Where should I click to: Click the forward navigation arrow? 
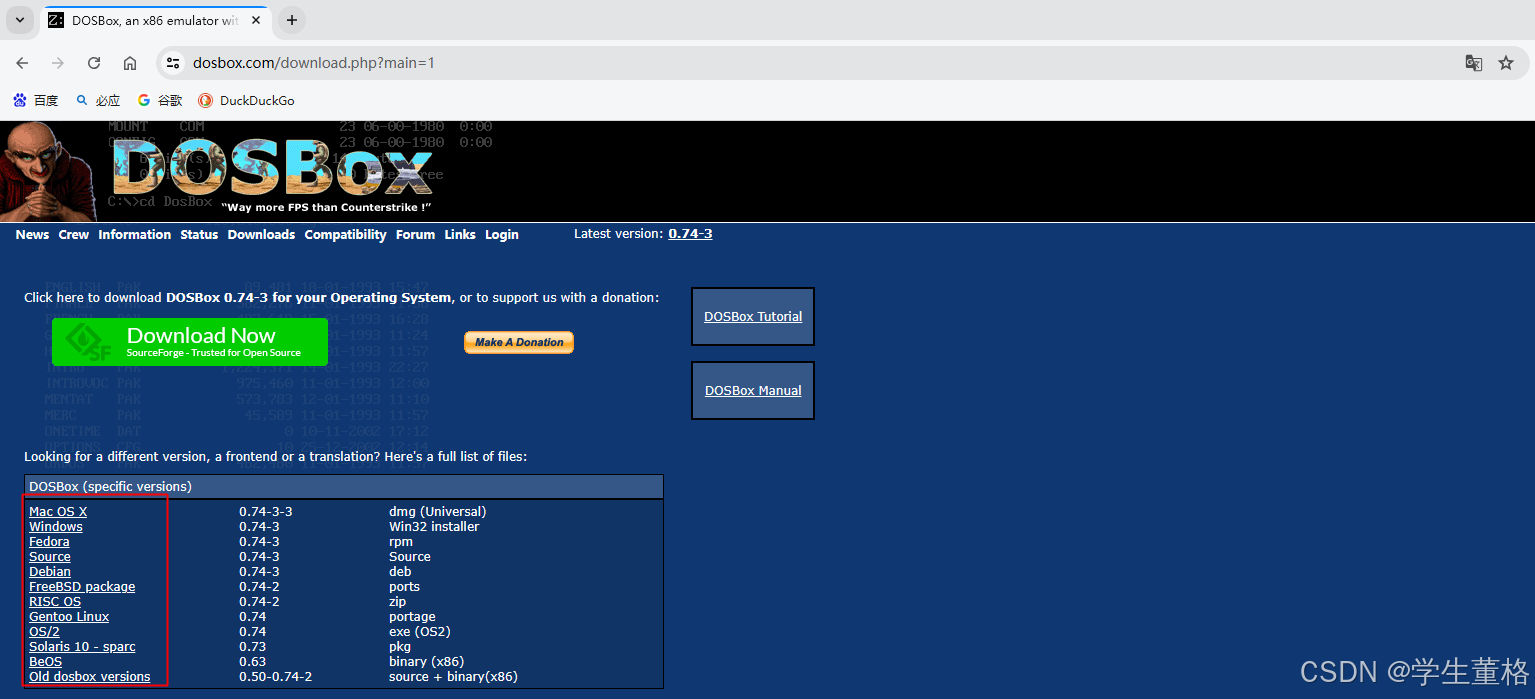point(58,63)
